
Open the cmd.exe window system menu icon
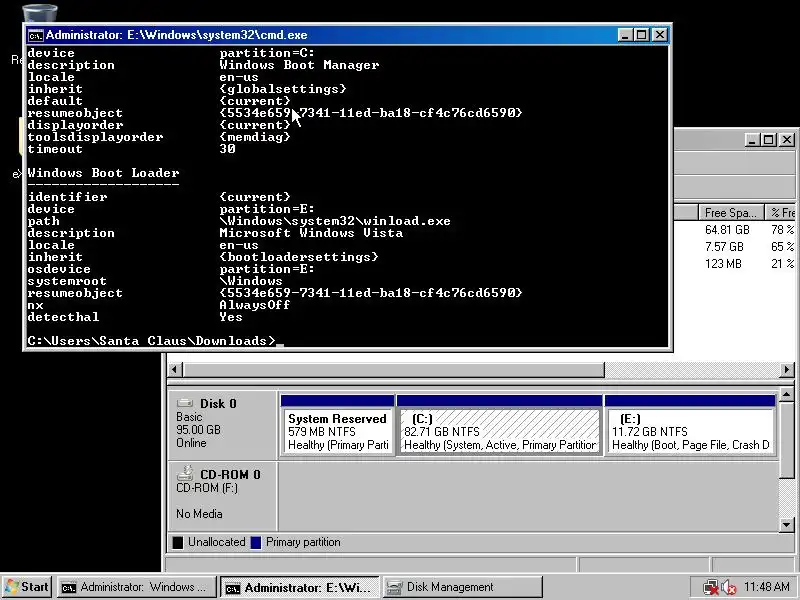(36, 35)
